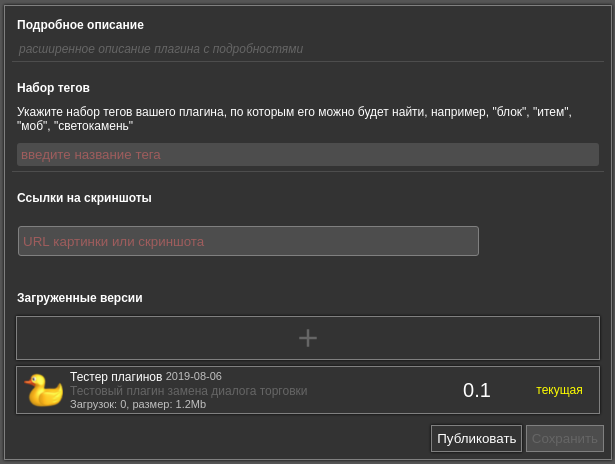Click the screenshot URL input field
Image resolution: width=615 pixels, height=464 pixels.
click(x=248, y=241)
